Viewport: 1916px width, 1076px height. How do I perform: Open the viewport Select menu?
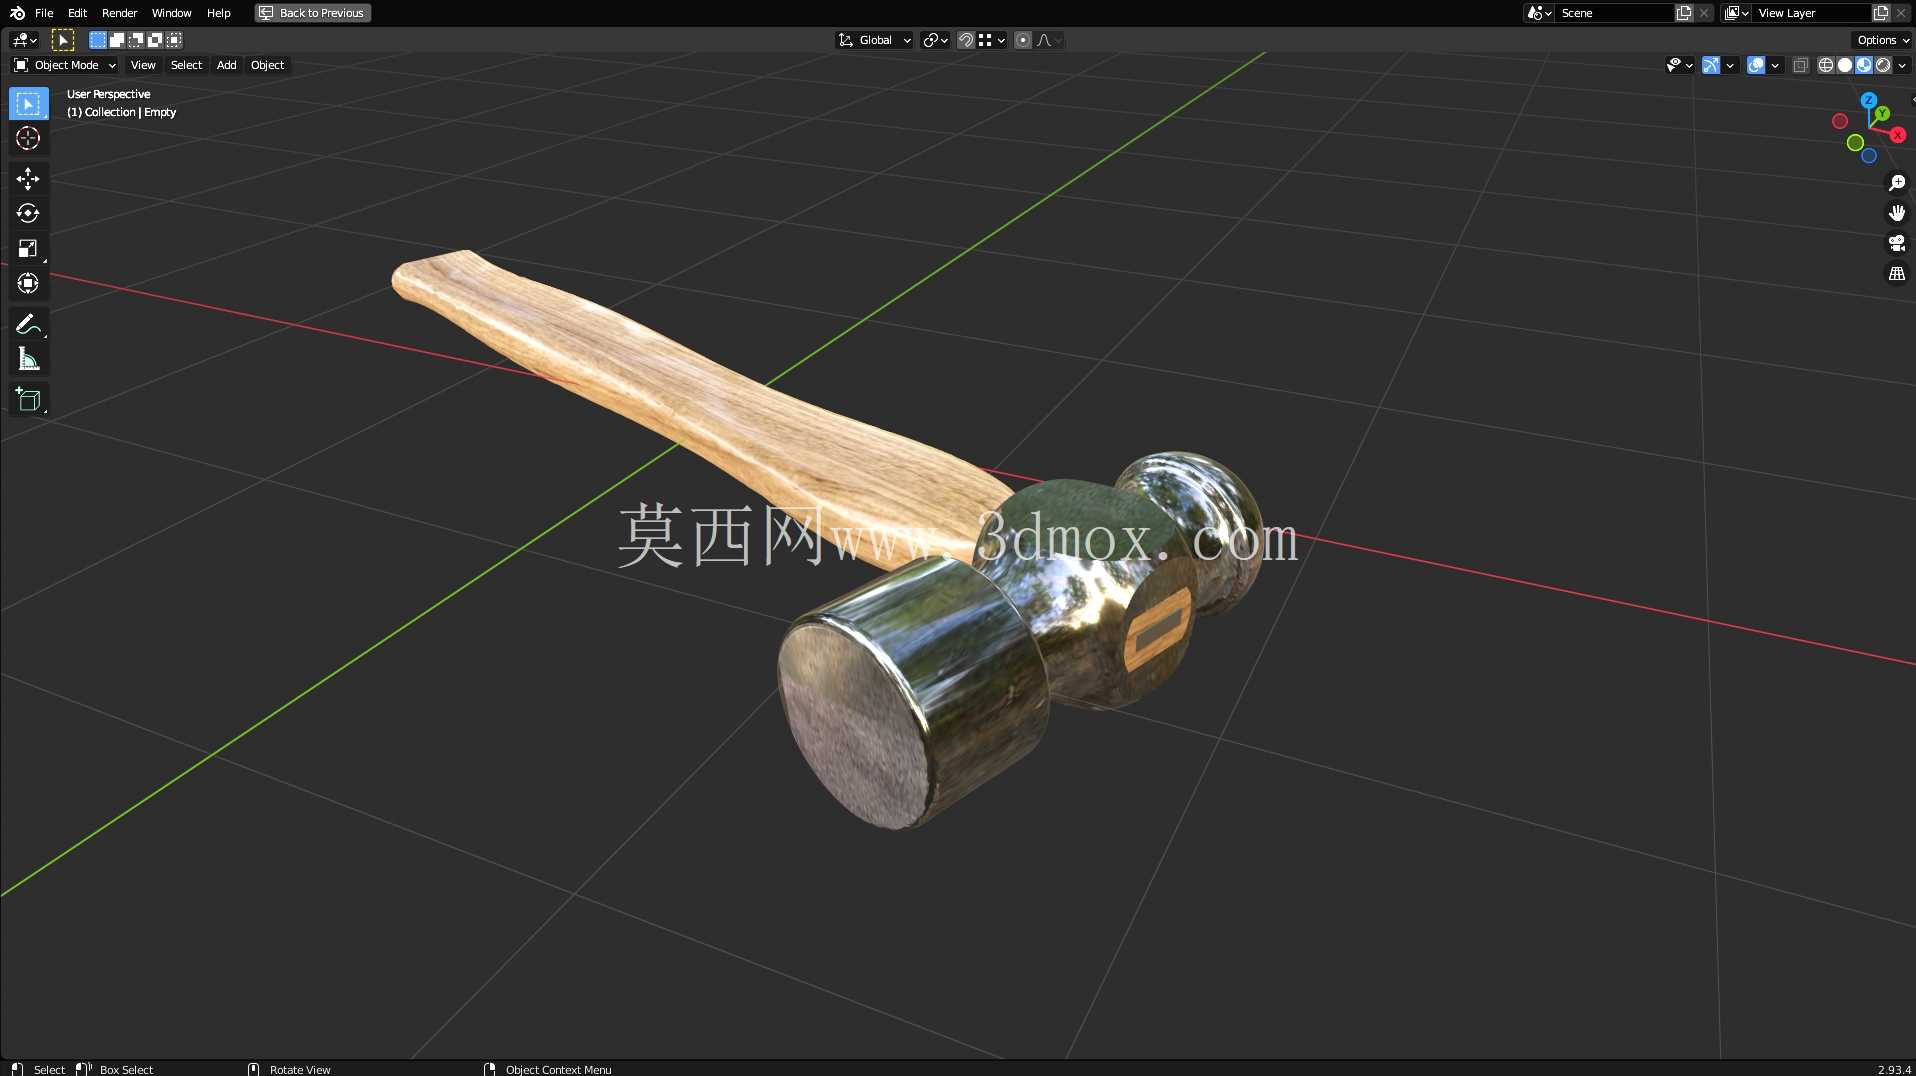(186, 65)
